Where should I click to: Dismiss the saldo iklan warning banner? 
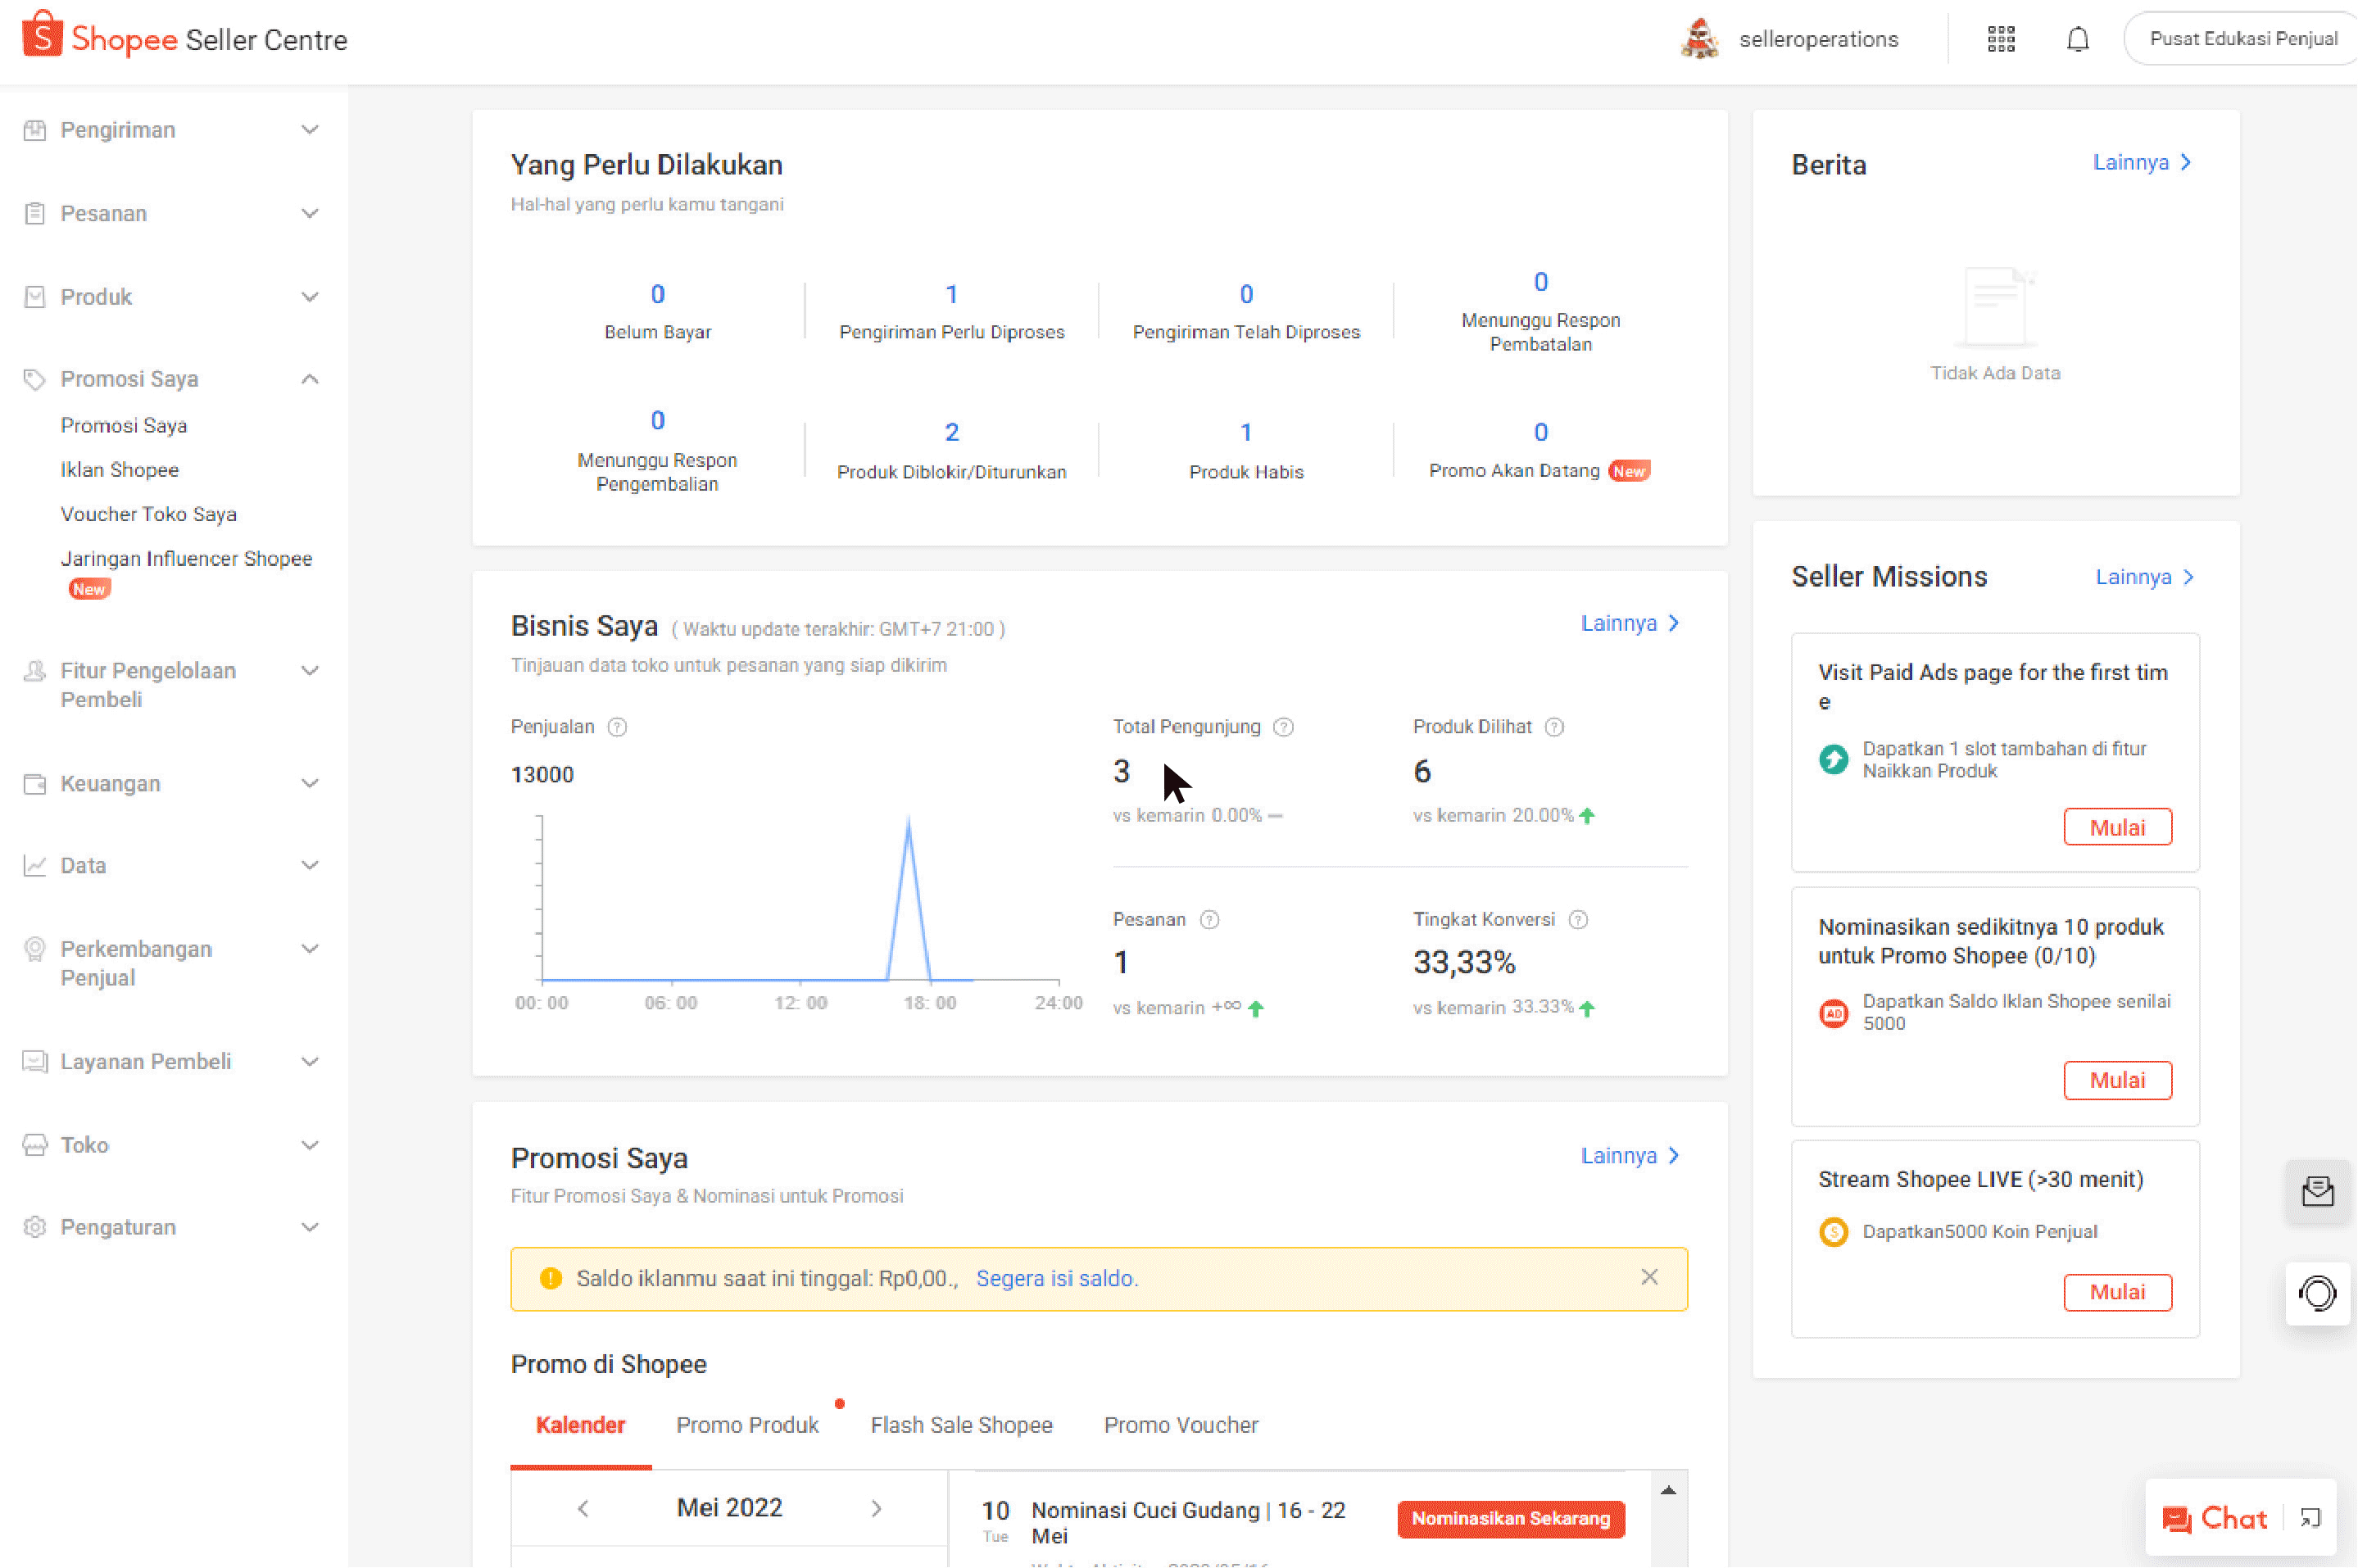pyautogui.click(x=1649, y=1277)
